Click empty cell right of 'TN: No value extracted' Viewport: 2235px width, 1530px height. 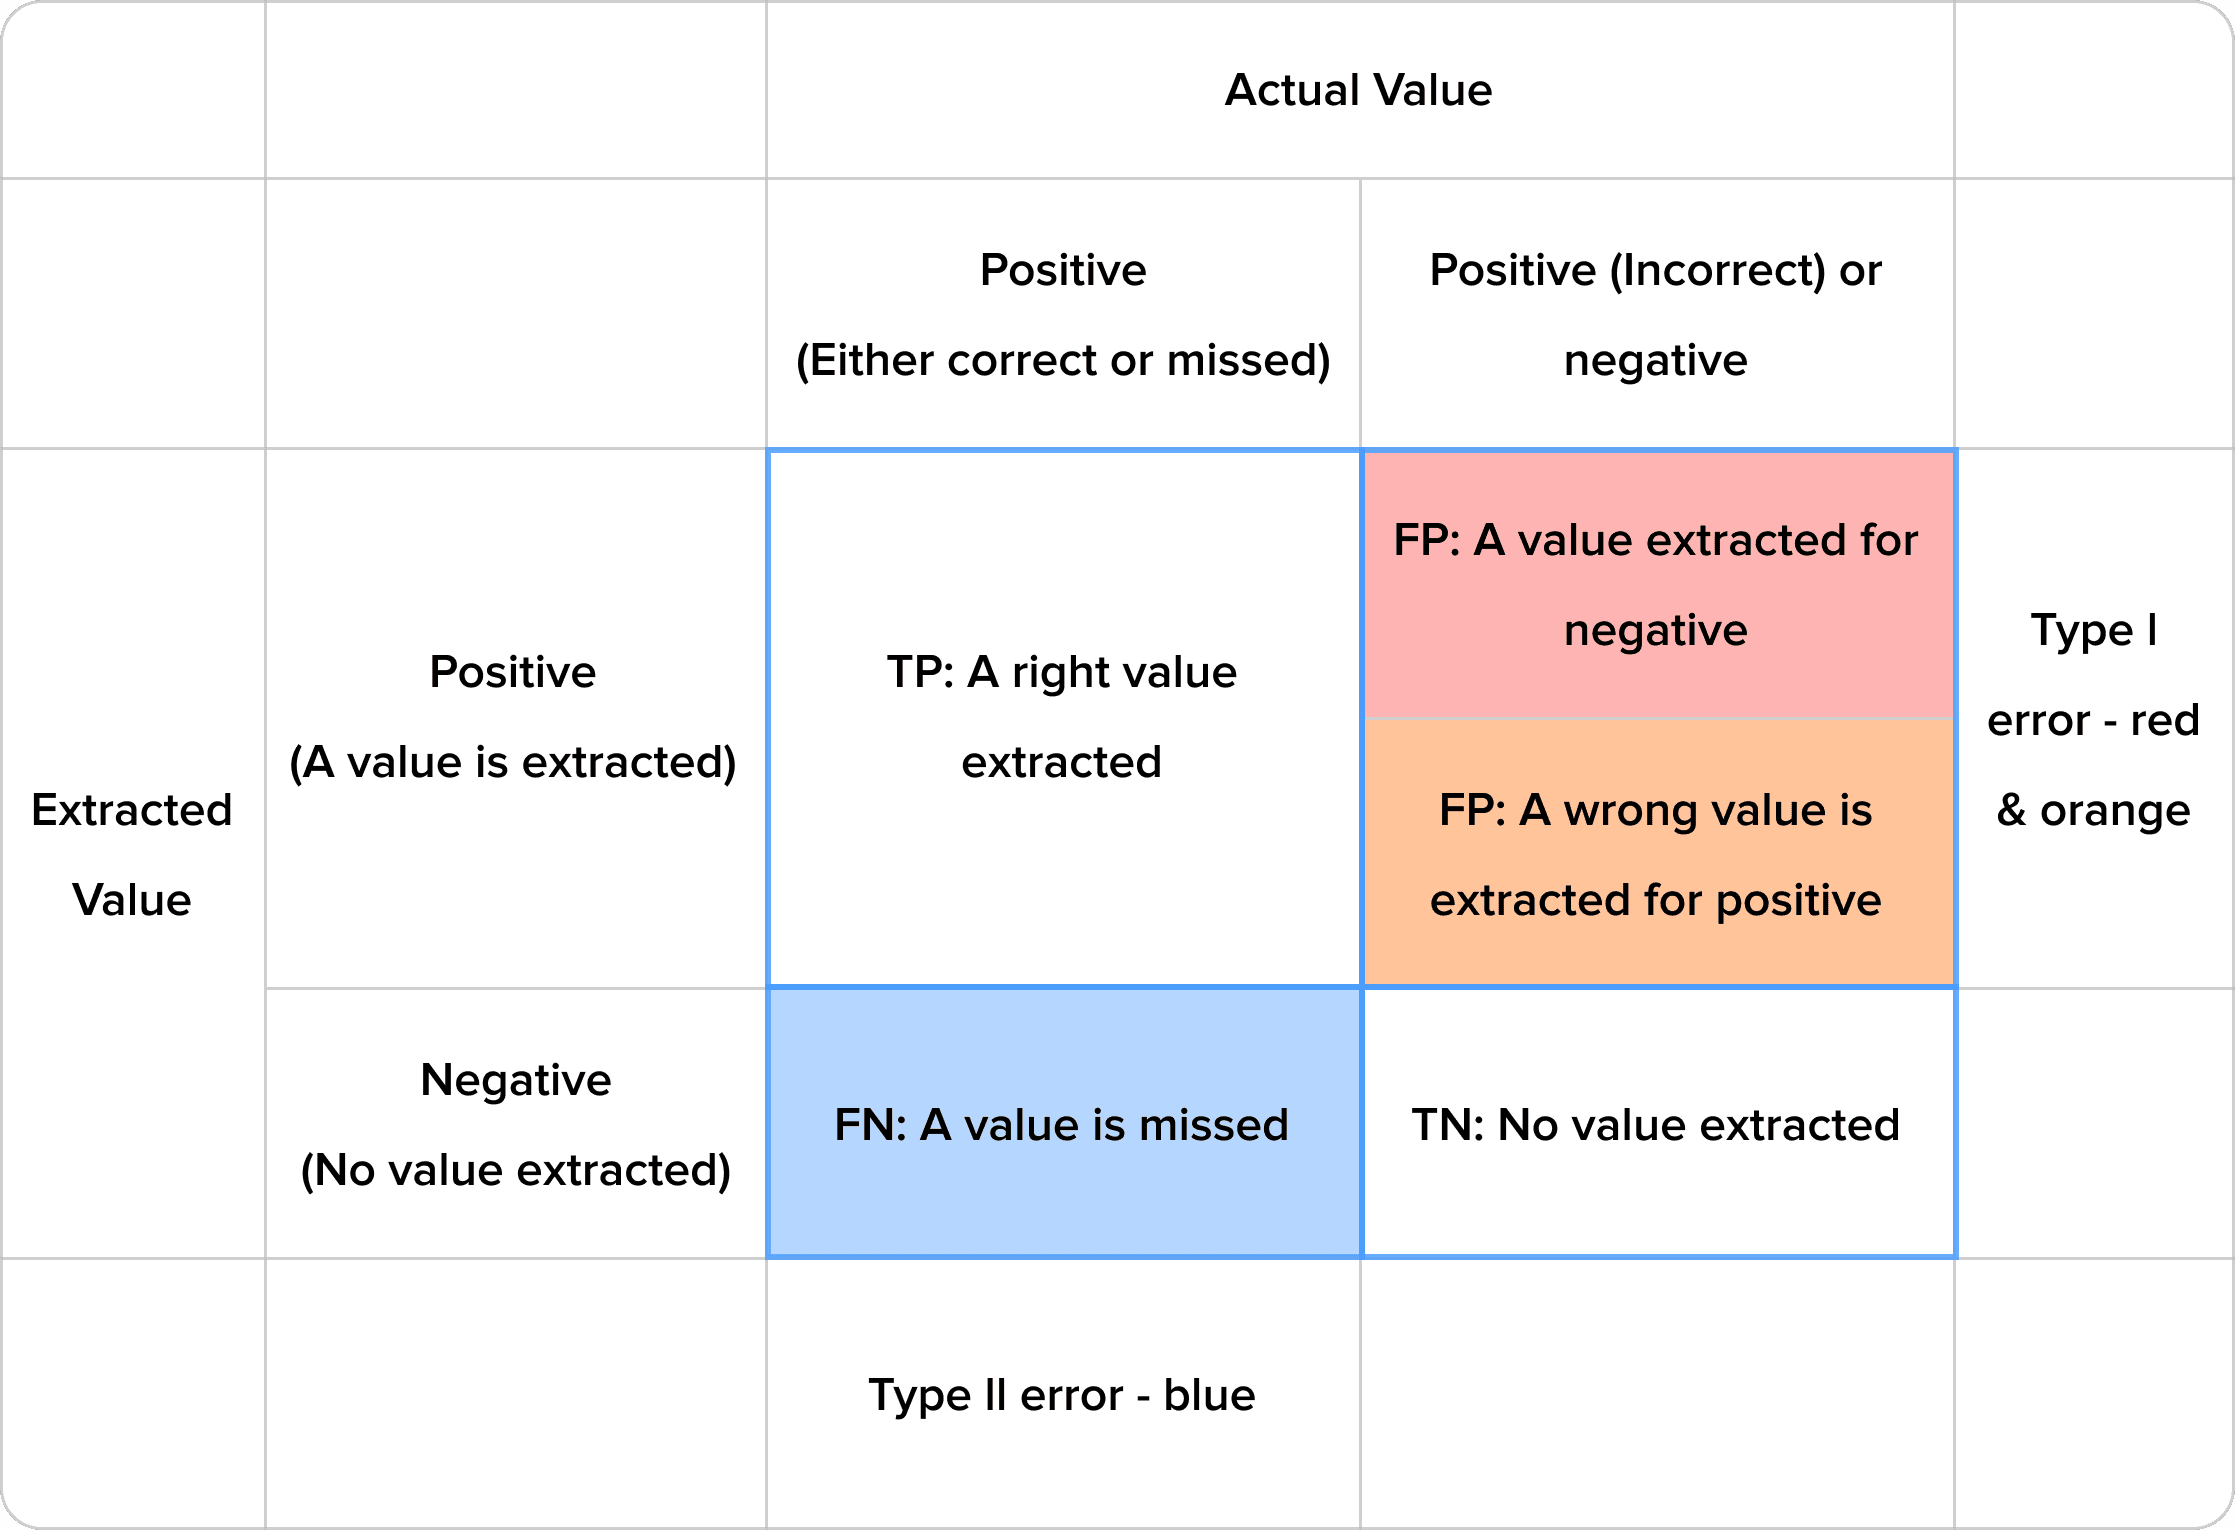2093,1124
